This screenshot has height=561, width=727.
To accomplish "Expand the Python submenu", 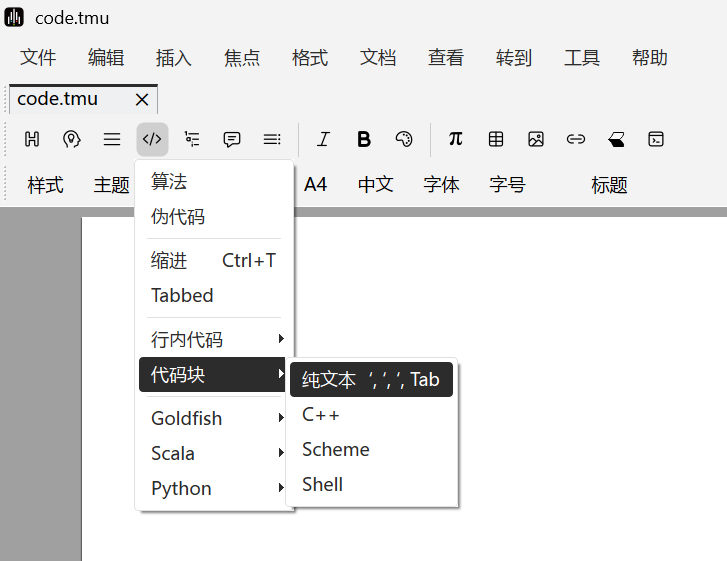I will click(215, 488).
